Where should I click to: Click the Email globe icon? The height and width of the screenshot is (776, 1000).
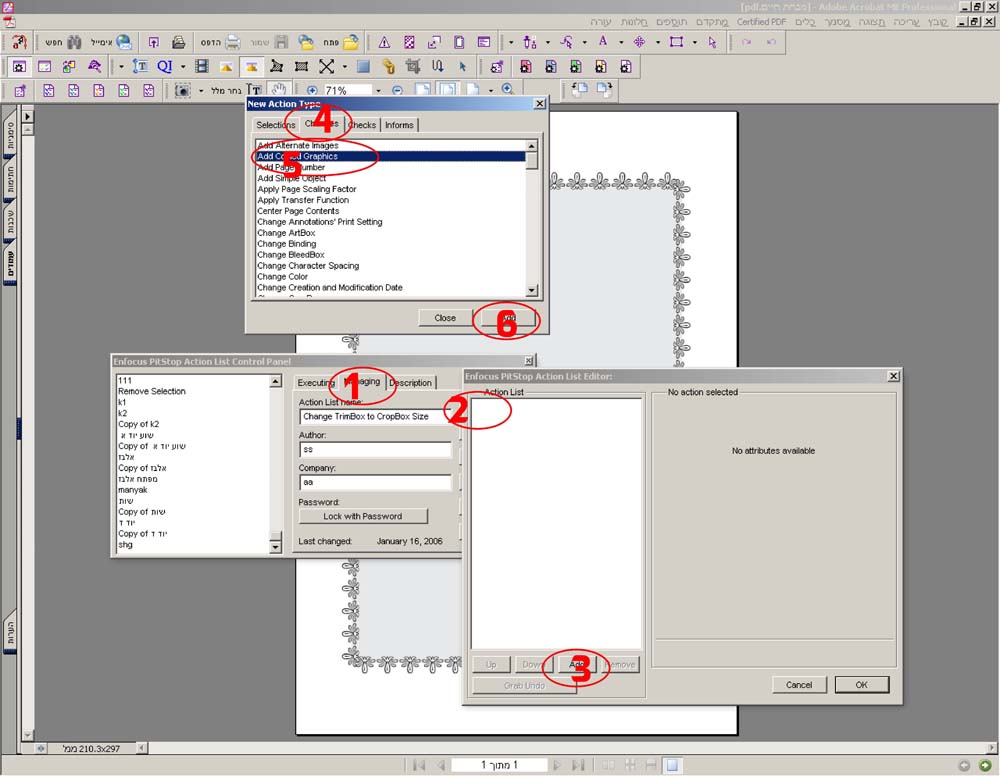pos(124,43)
